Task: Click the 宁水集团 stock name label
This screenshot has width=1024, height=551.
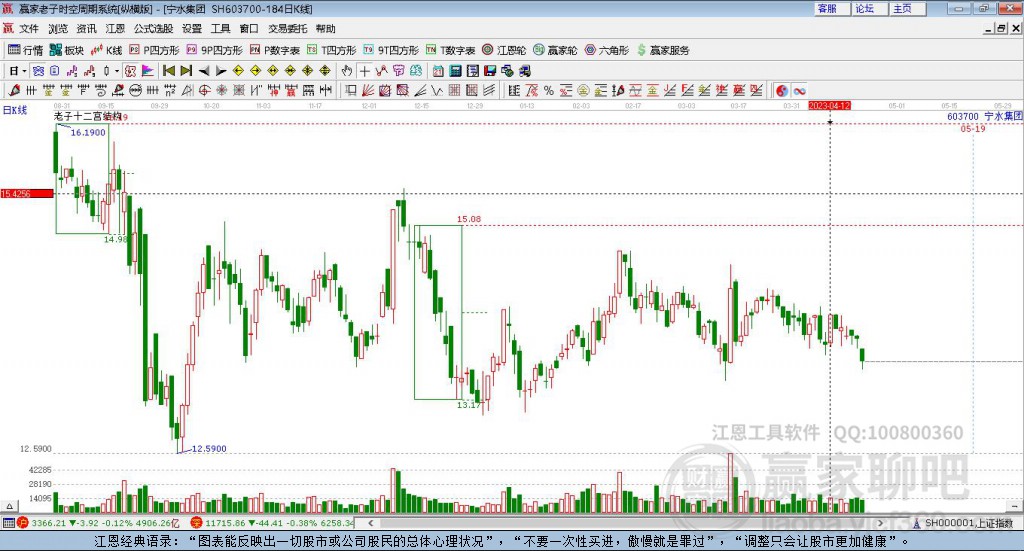Action: [1003, 116]
